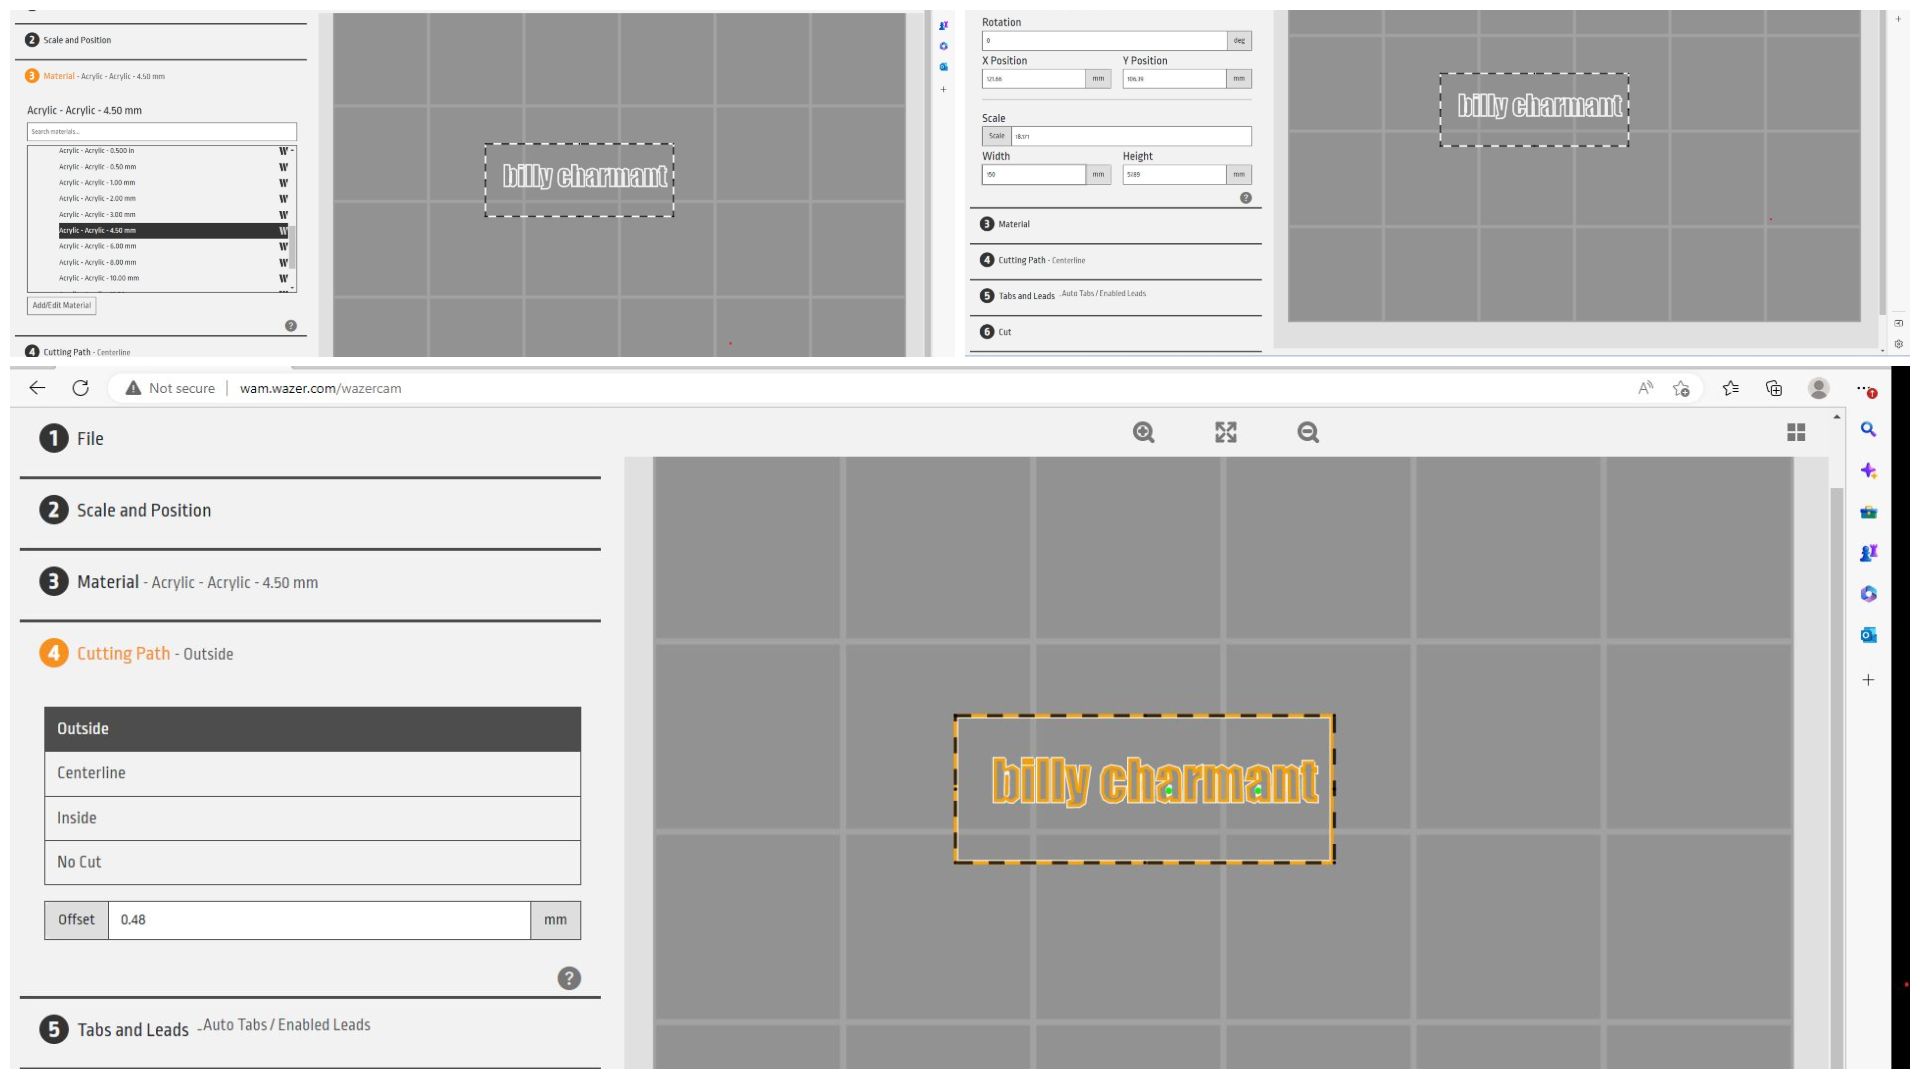Click the settings gear in the top-right window's sidebar

point(1898,344)
